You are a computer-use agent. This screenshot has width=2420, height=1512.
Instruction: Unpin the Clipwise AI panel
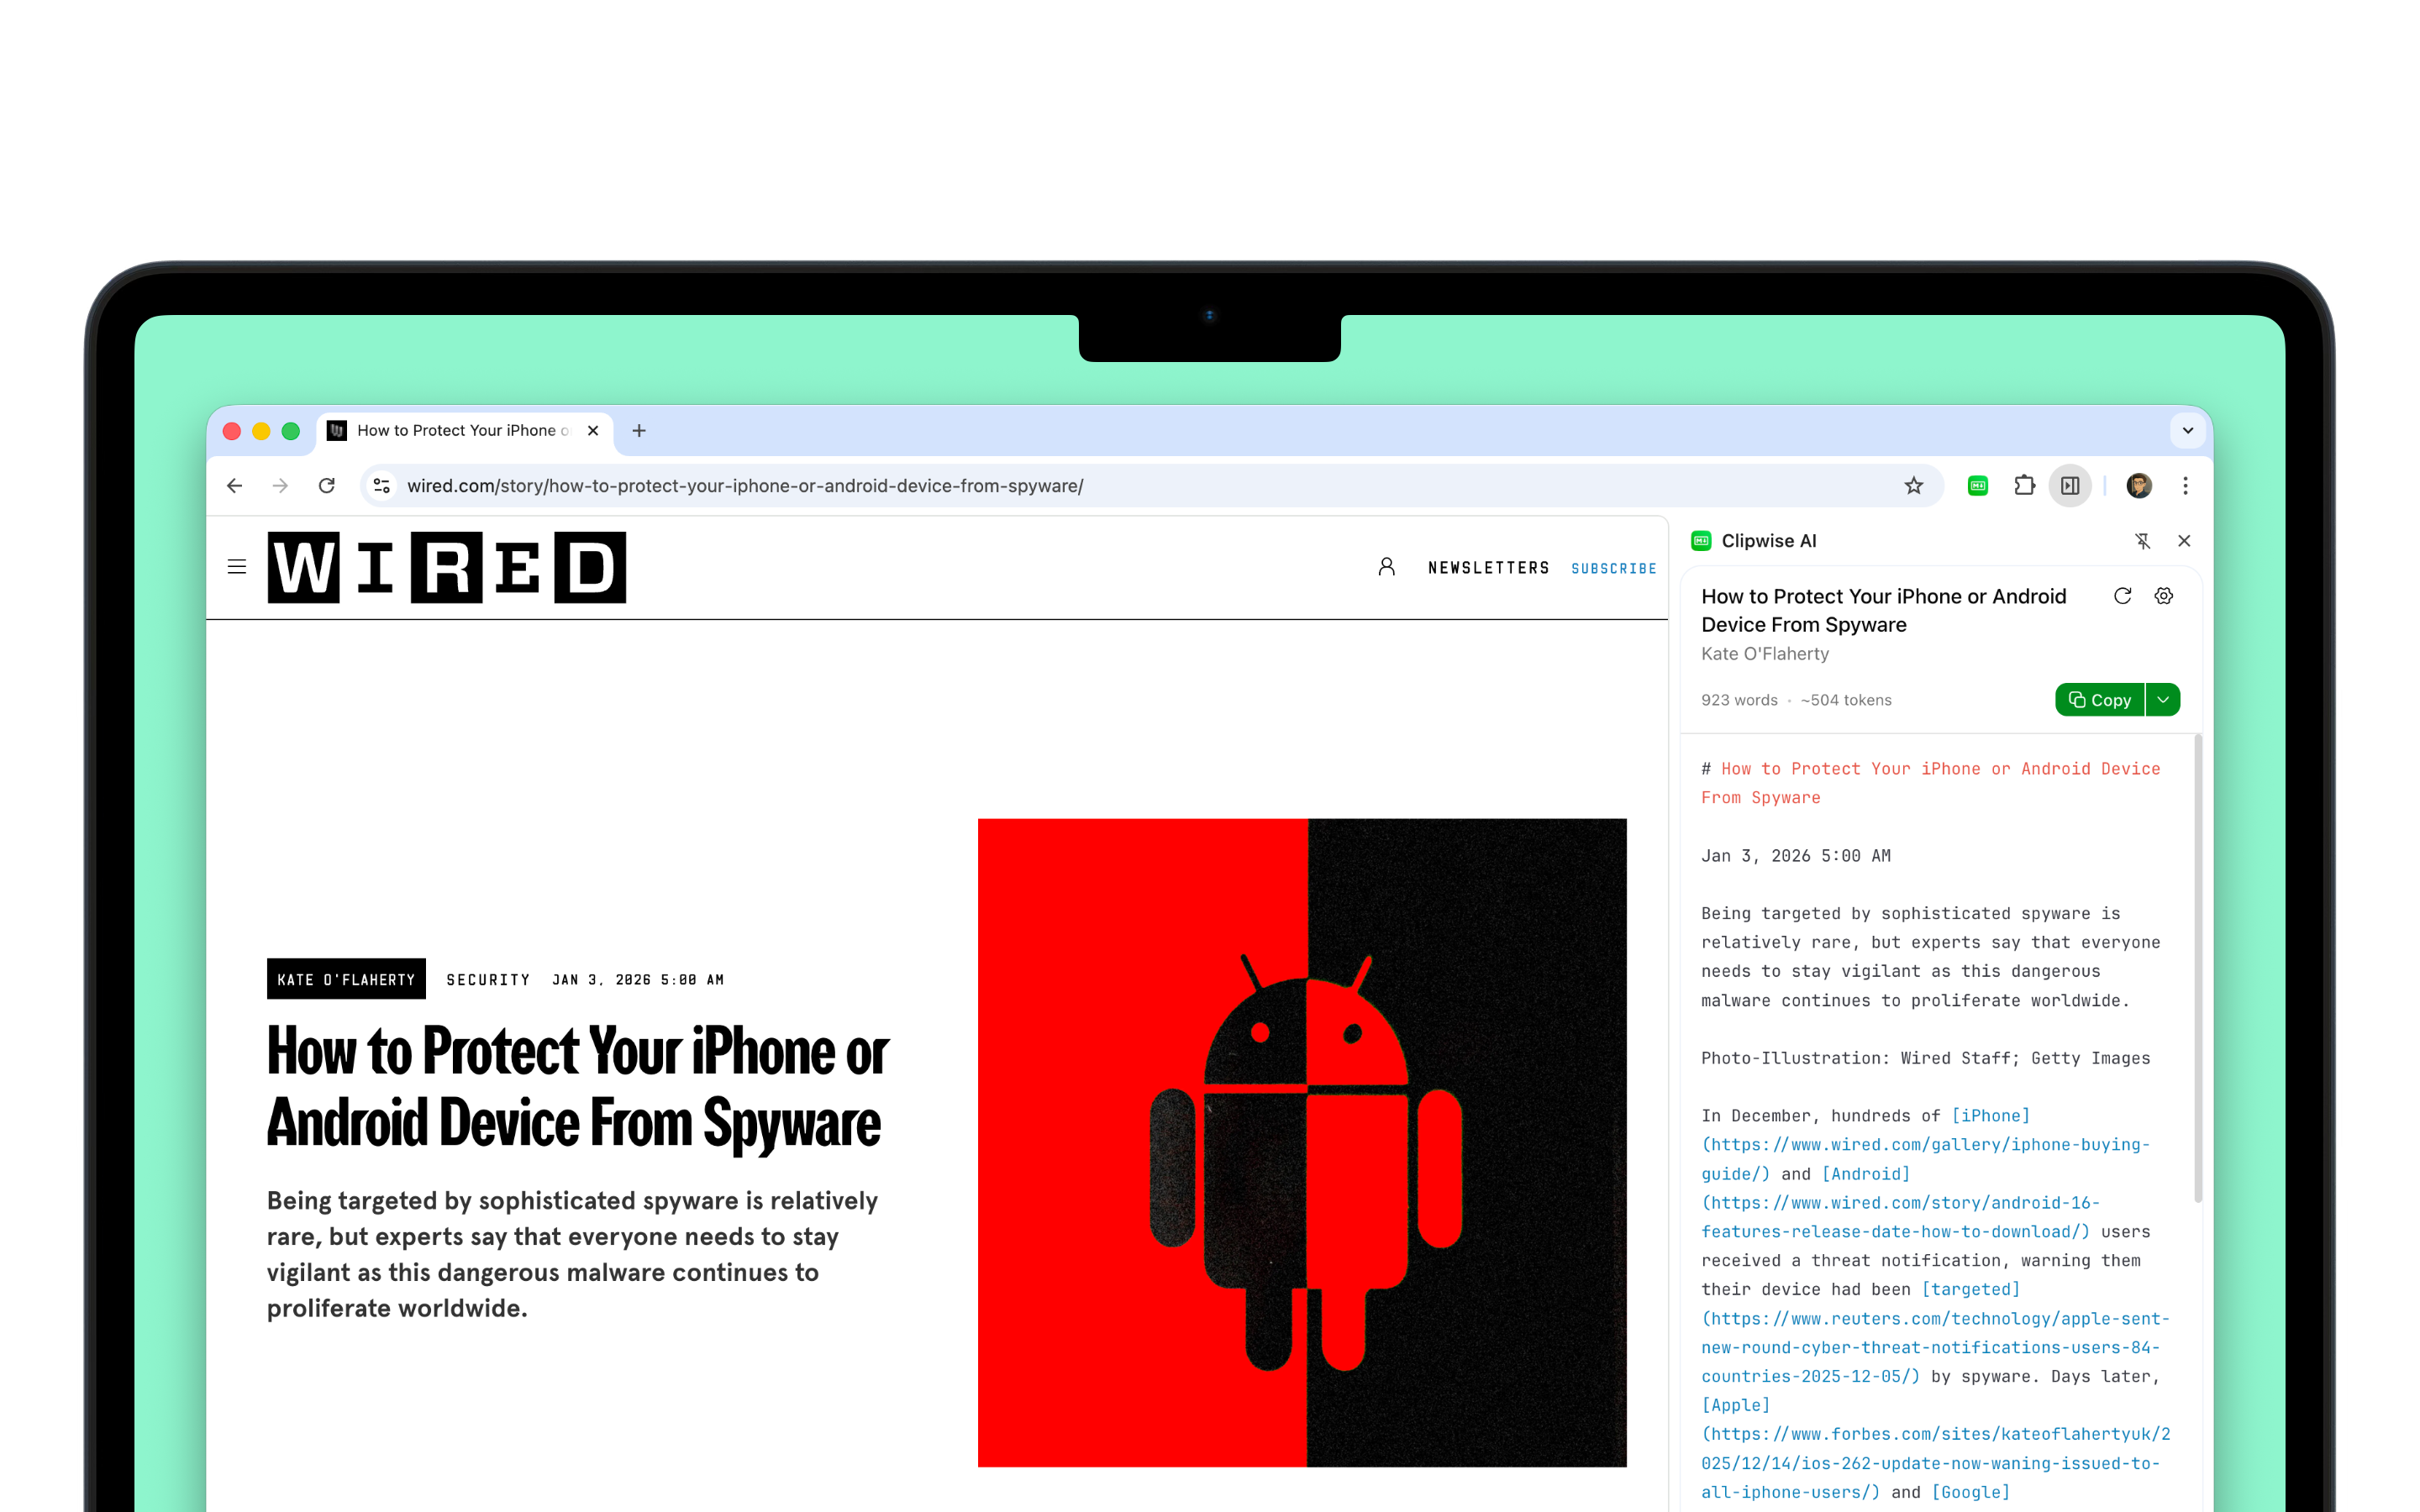coord(2144,541)
